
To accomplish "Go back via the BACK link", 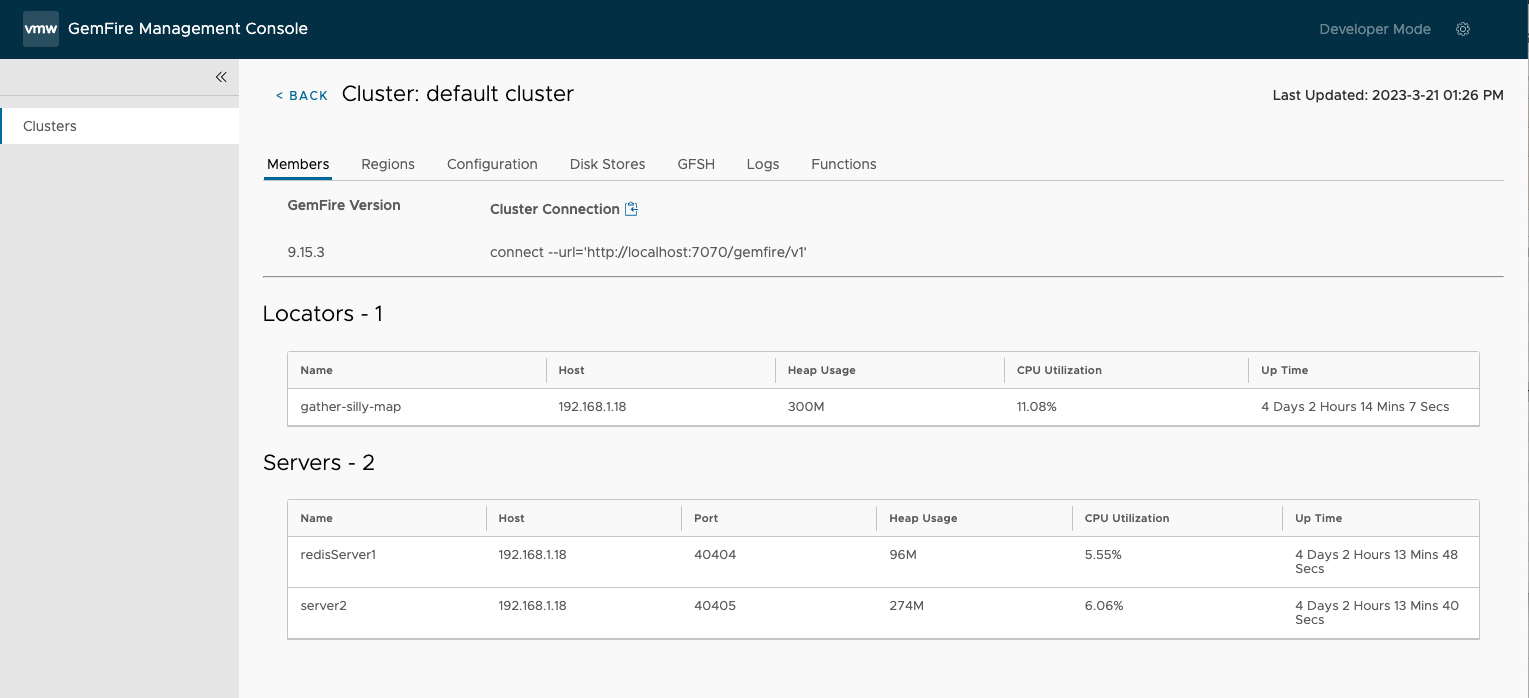I will pyautogui.click(x=302, y=95).
